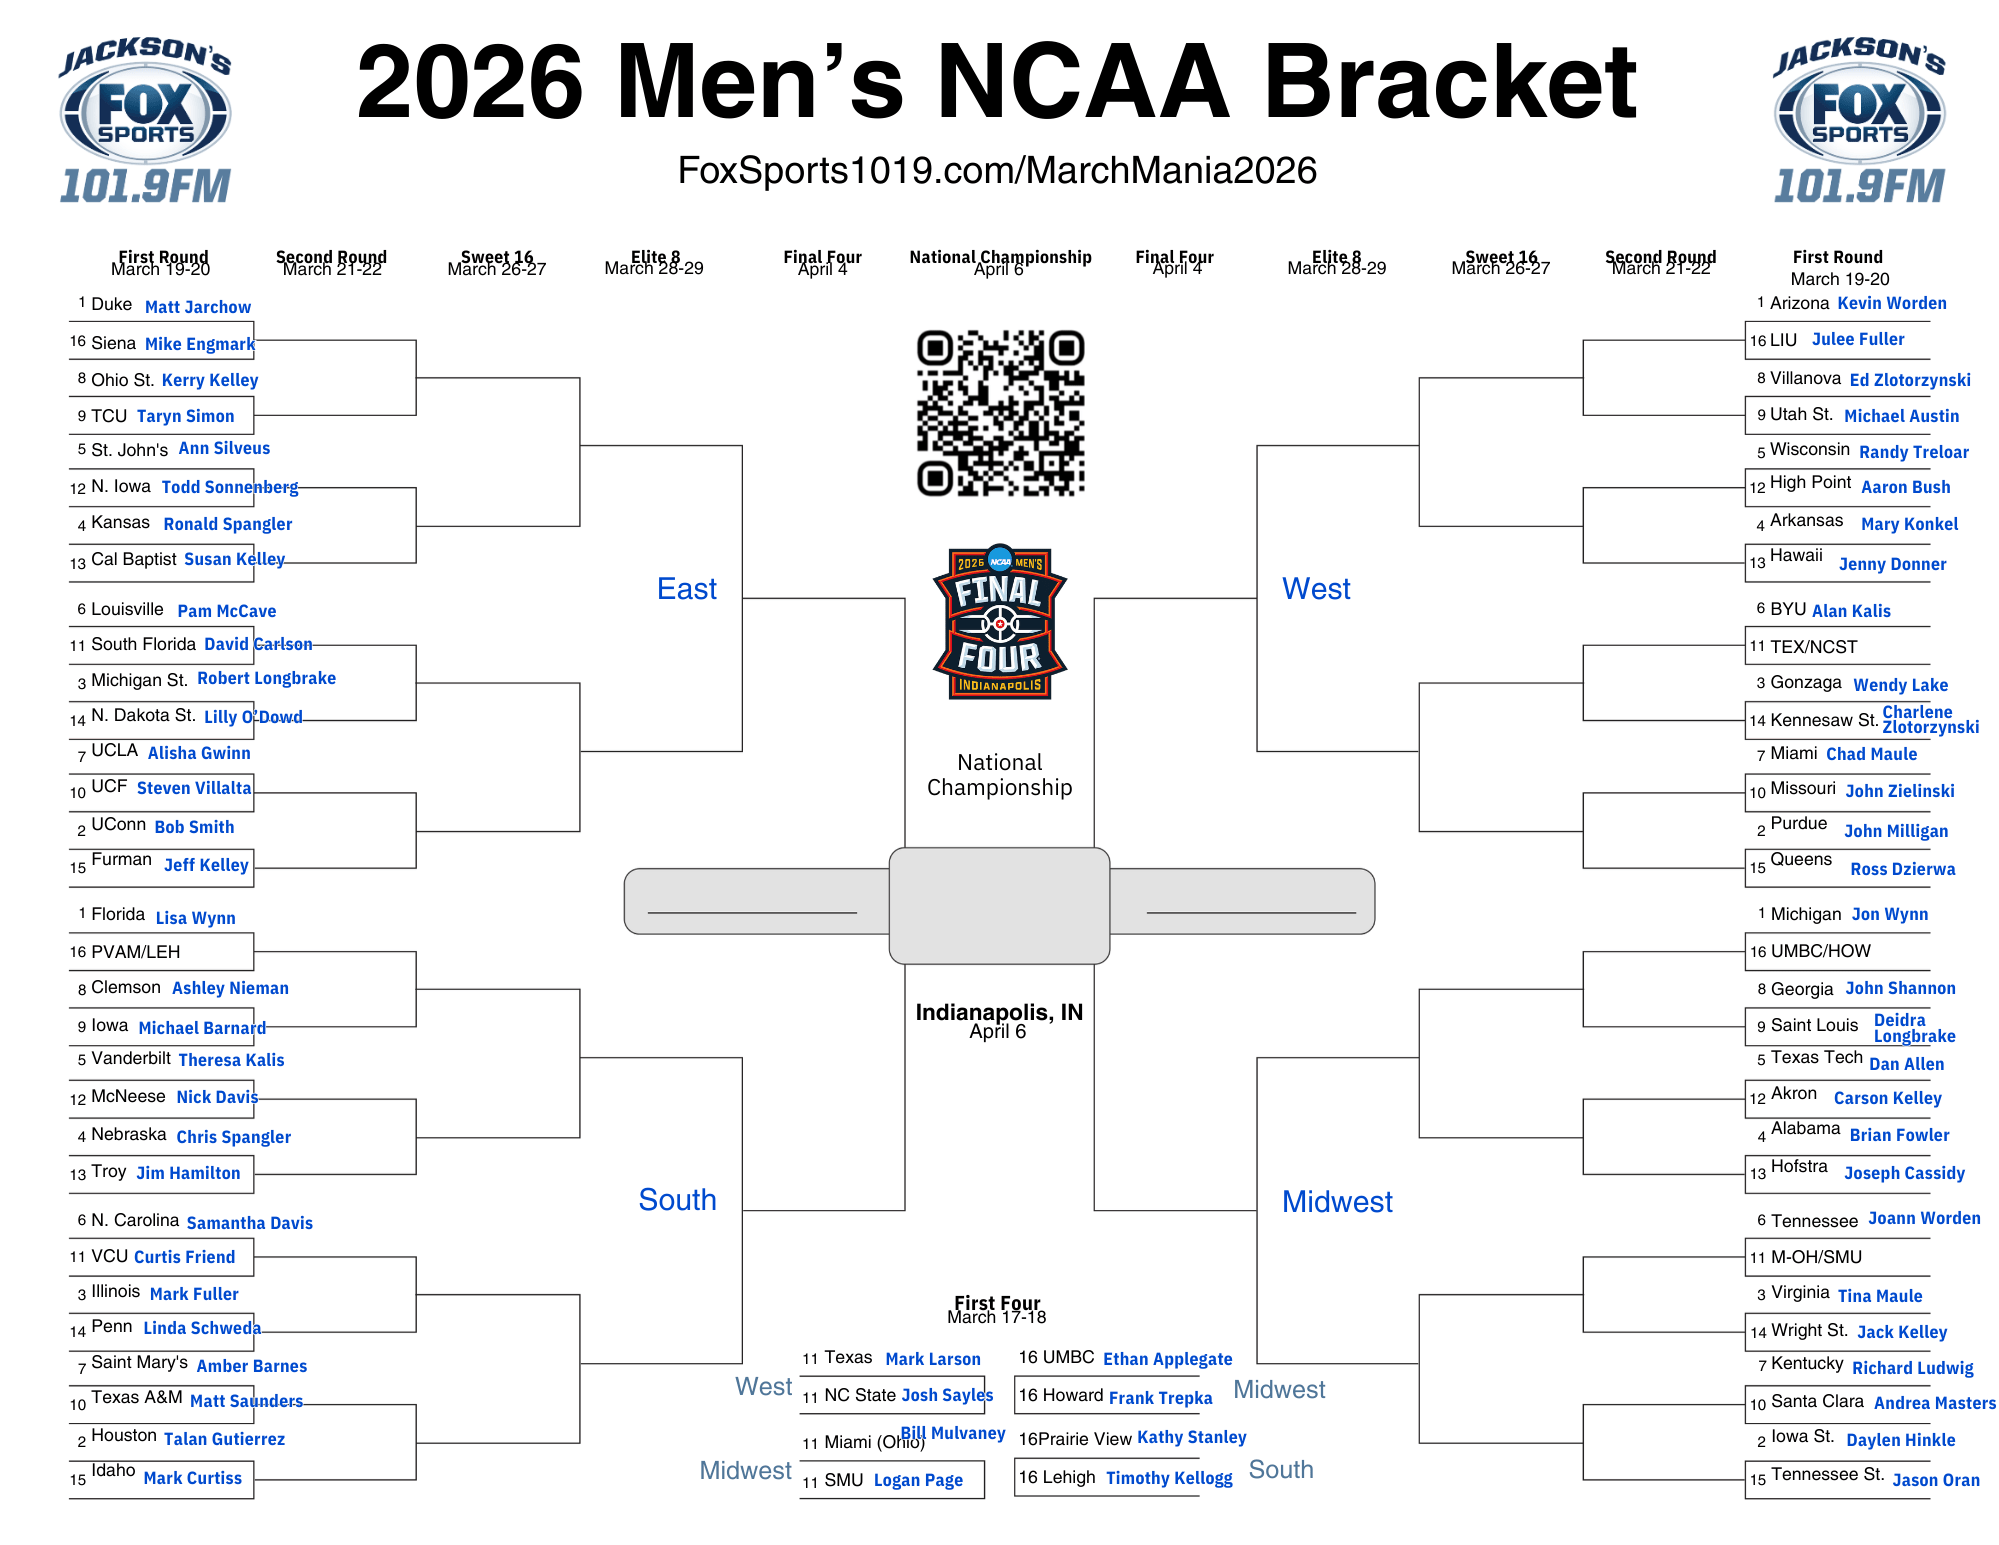Click the center National Championship winner box

[999, 905]
